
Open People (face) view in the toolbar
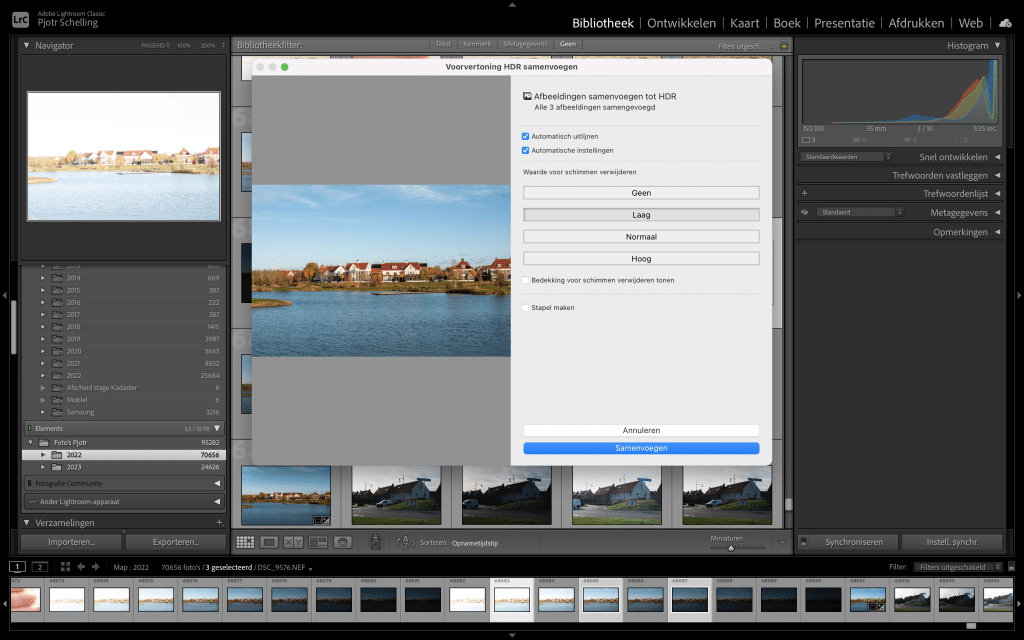coord(342,542)
